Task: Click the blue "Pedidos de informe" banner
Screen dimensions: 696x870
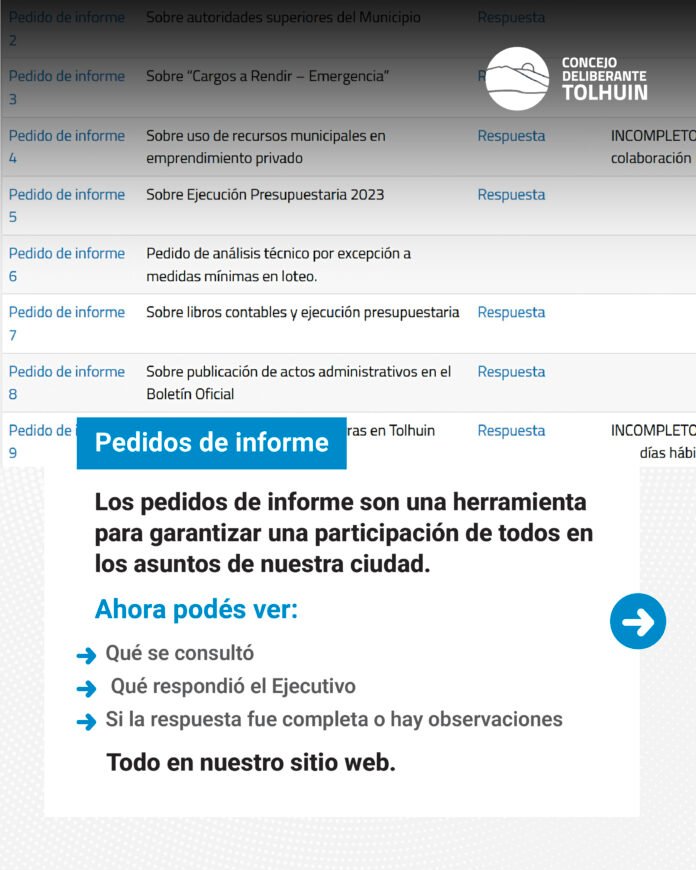Action: pos(211,443)
